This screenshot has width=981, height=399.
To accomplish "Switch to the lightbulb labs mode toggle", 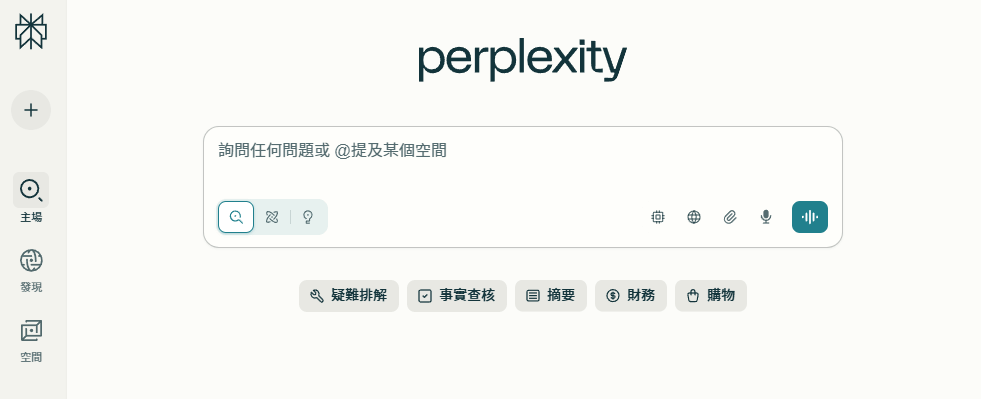I will pyautogui.click(x=307, y=217).
